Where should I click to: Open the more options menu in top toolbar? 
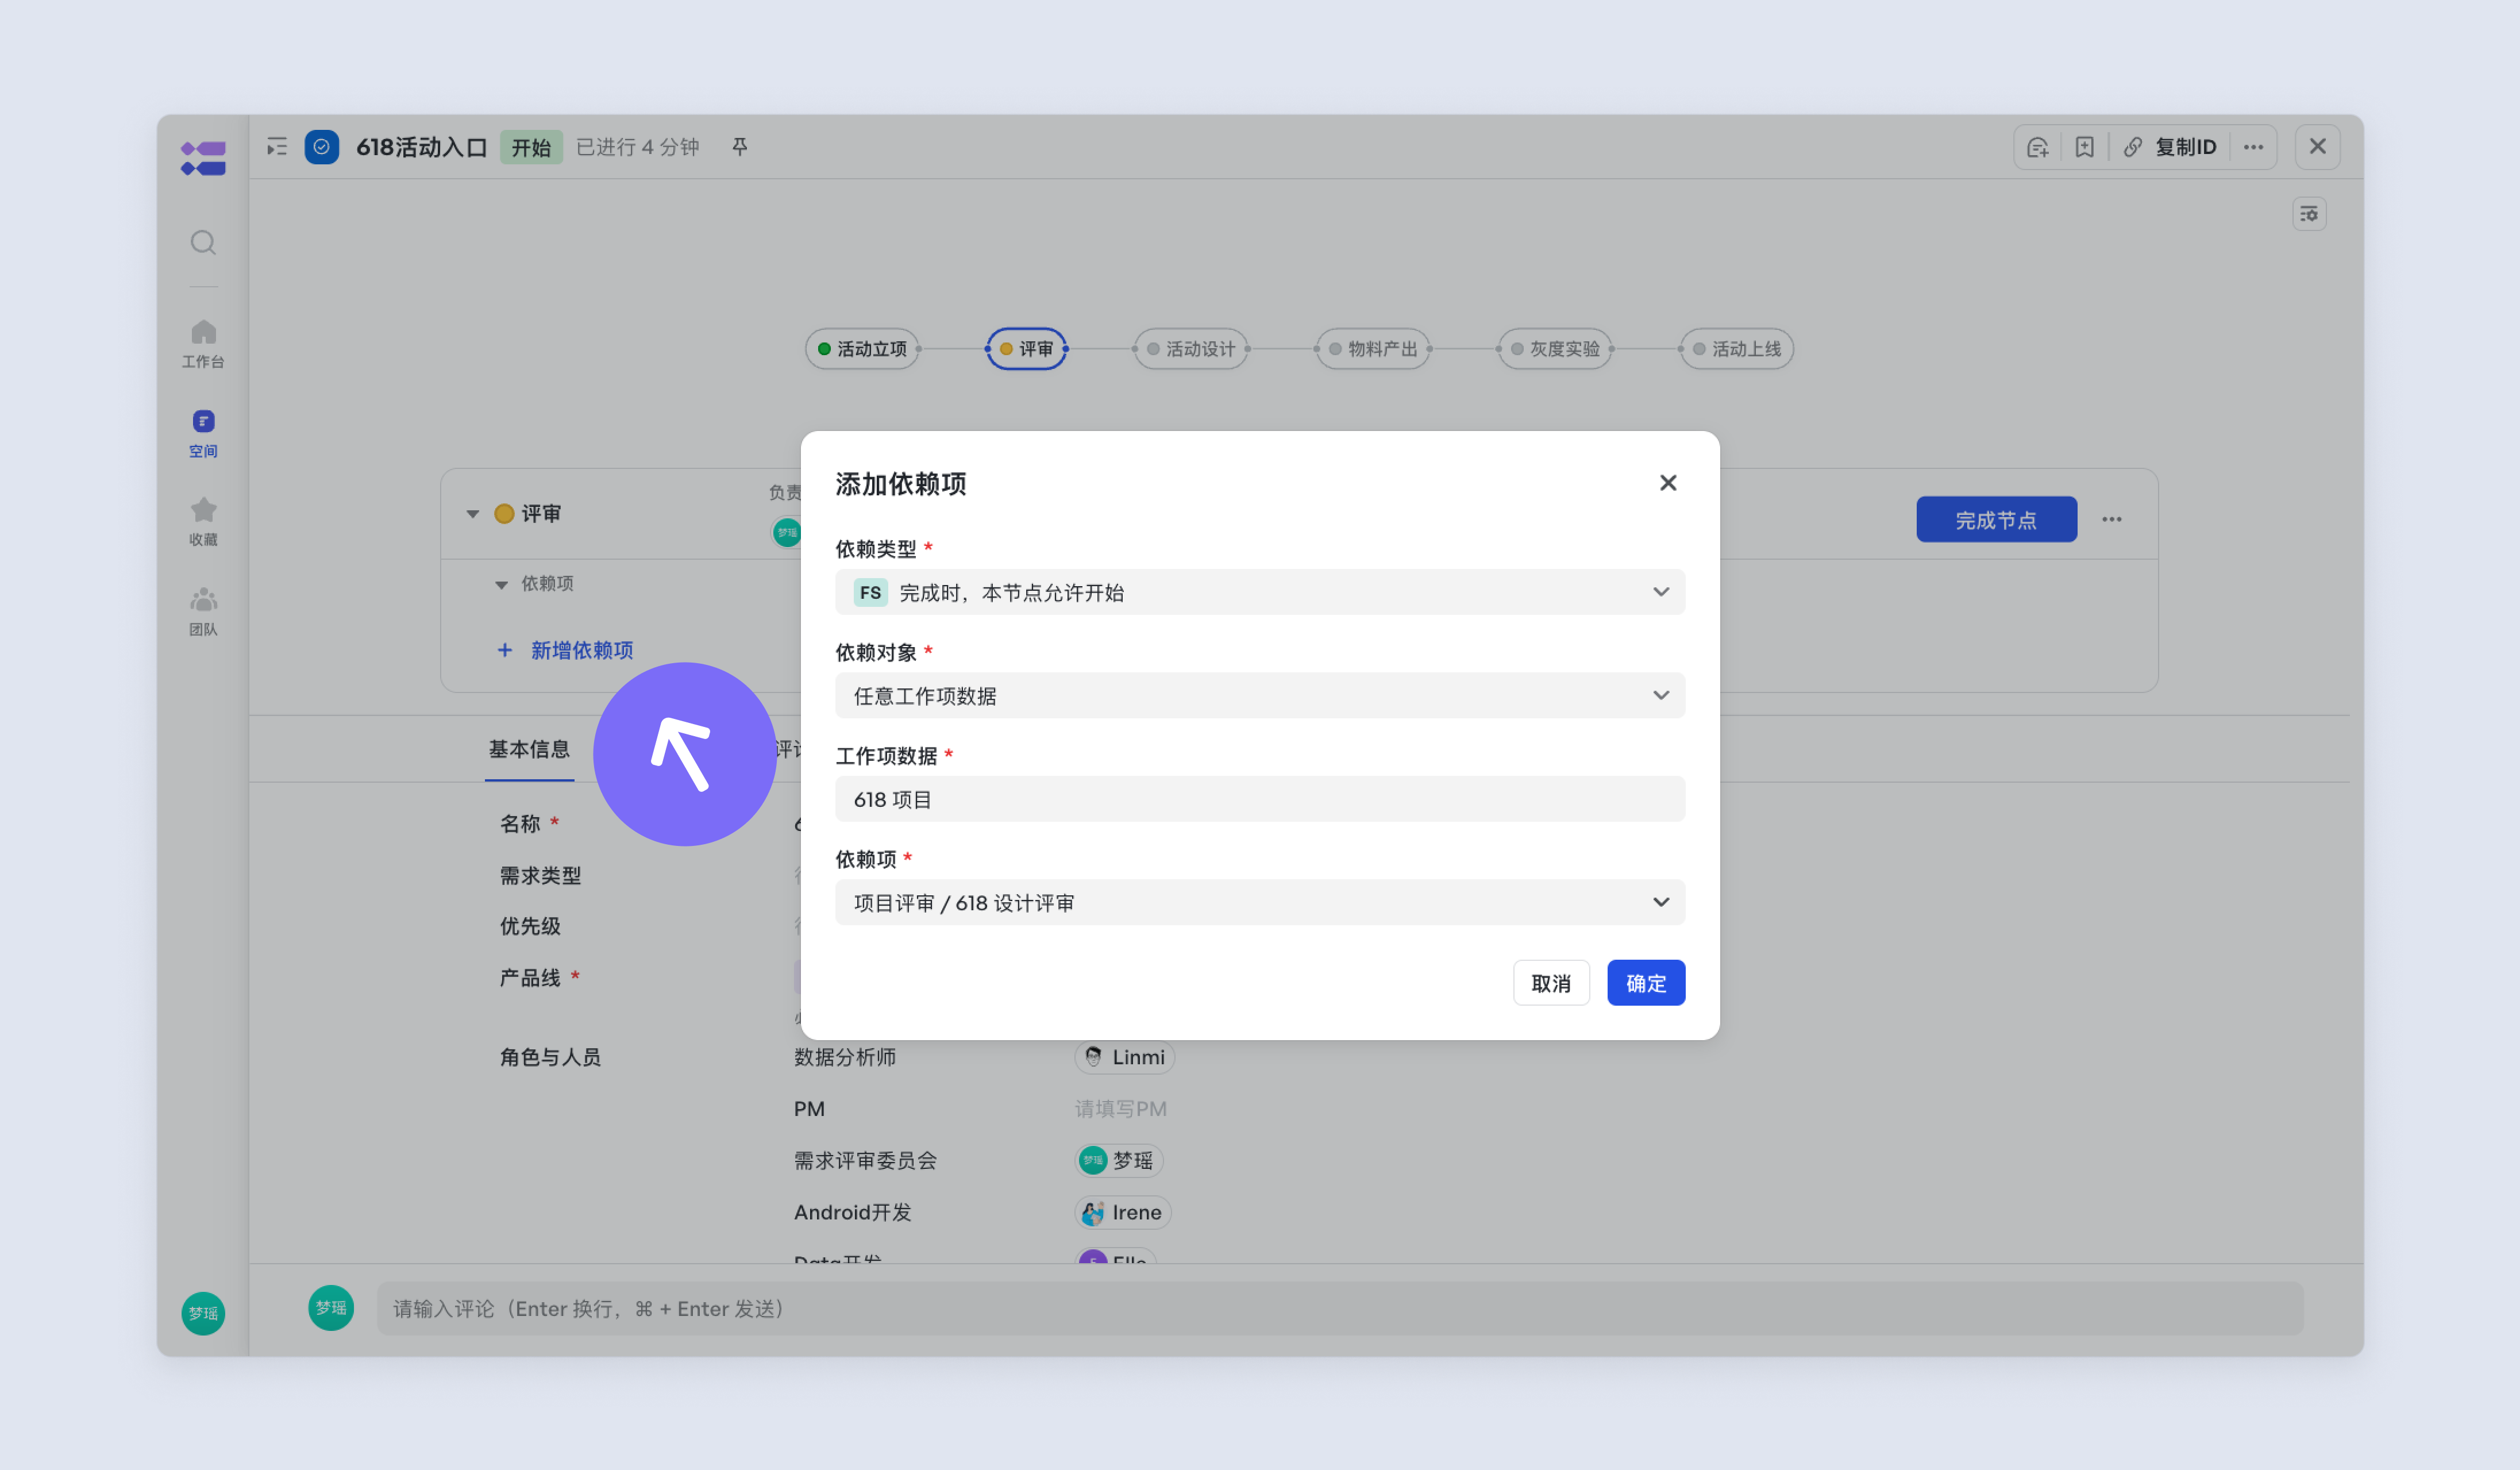pos(2253,147)
